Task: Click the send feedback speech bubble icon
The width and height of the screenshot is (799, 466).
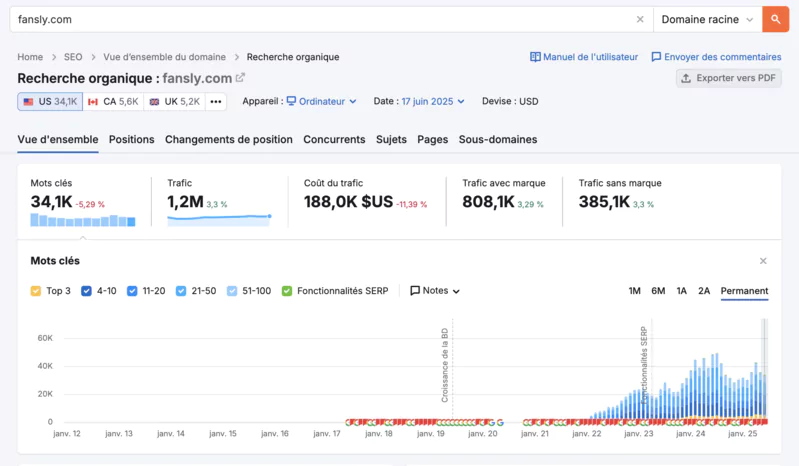Action: click(656, 57)
